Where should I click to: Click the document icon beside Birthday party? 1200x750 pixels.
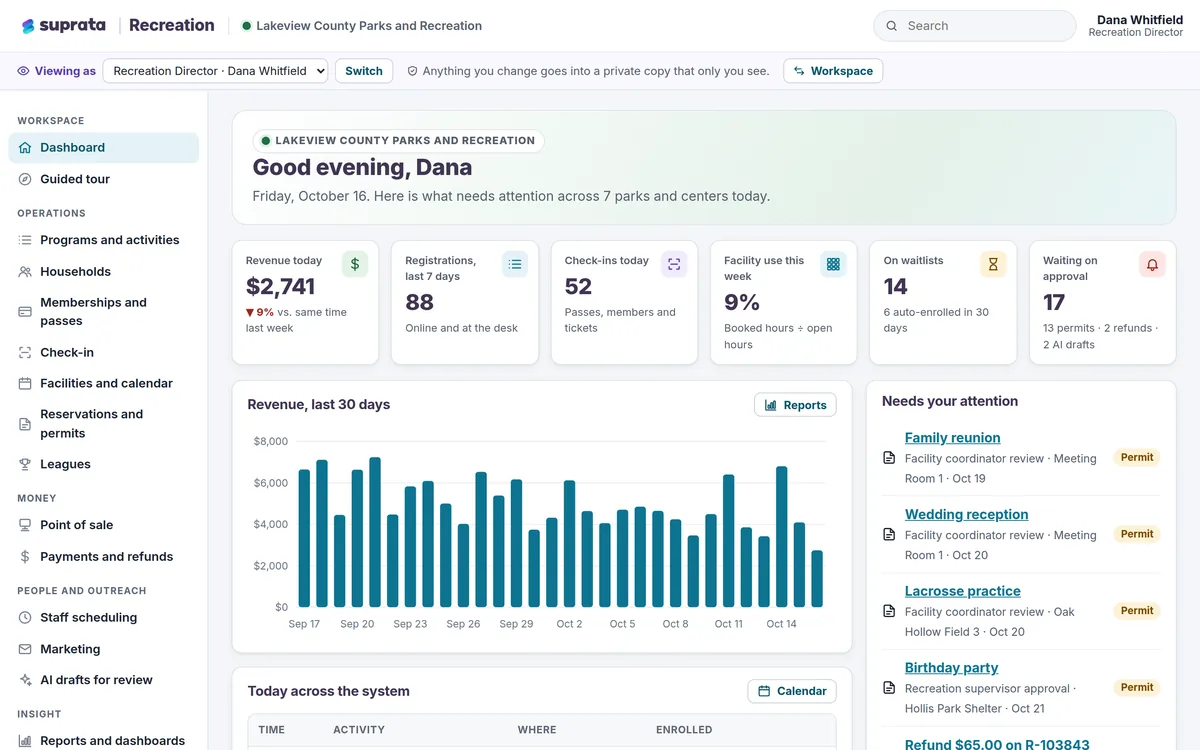pos(889,688)
